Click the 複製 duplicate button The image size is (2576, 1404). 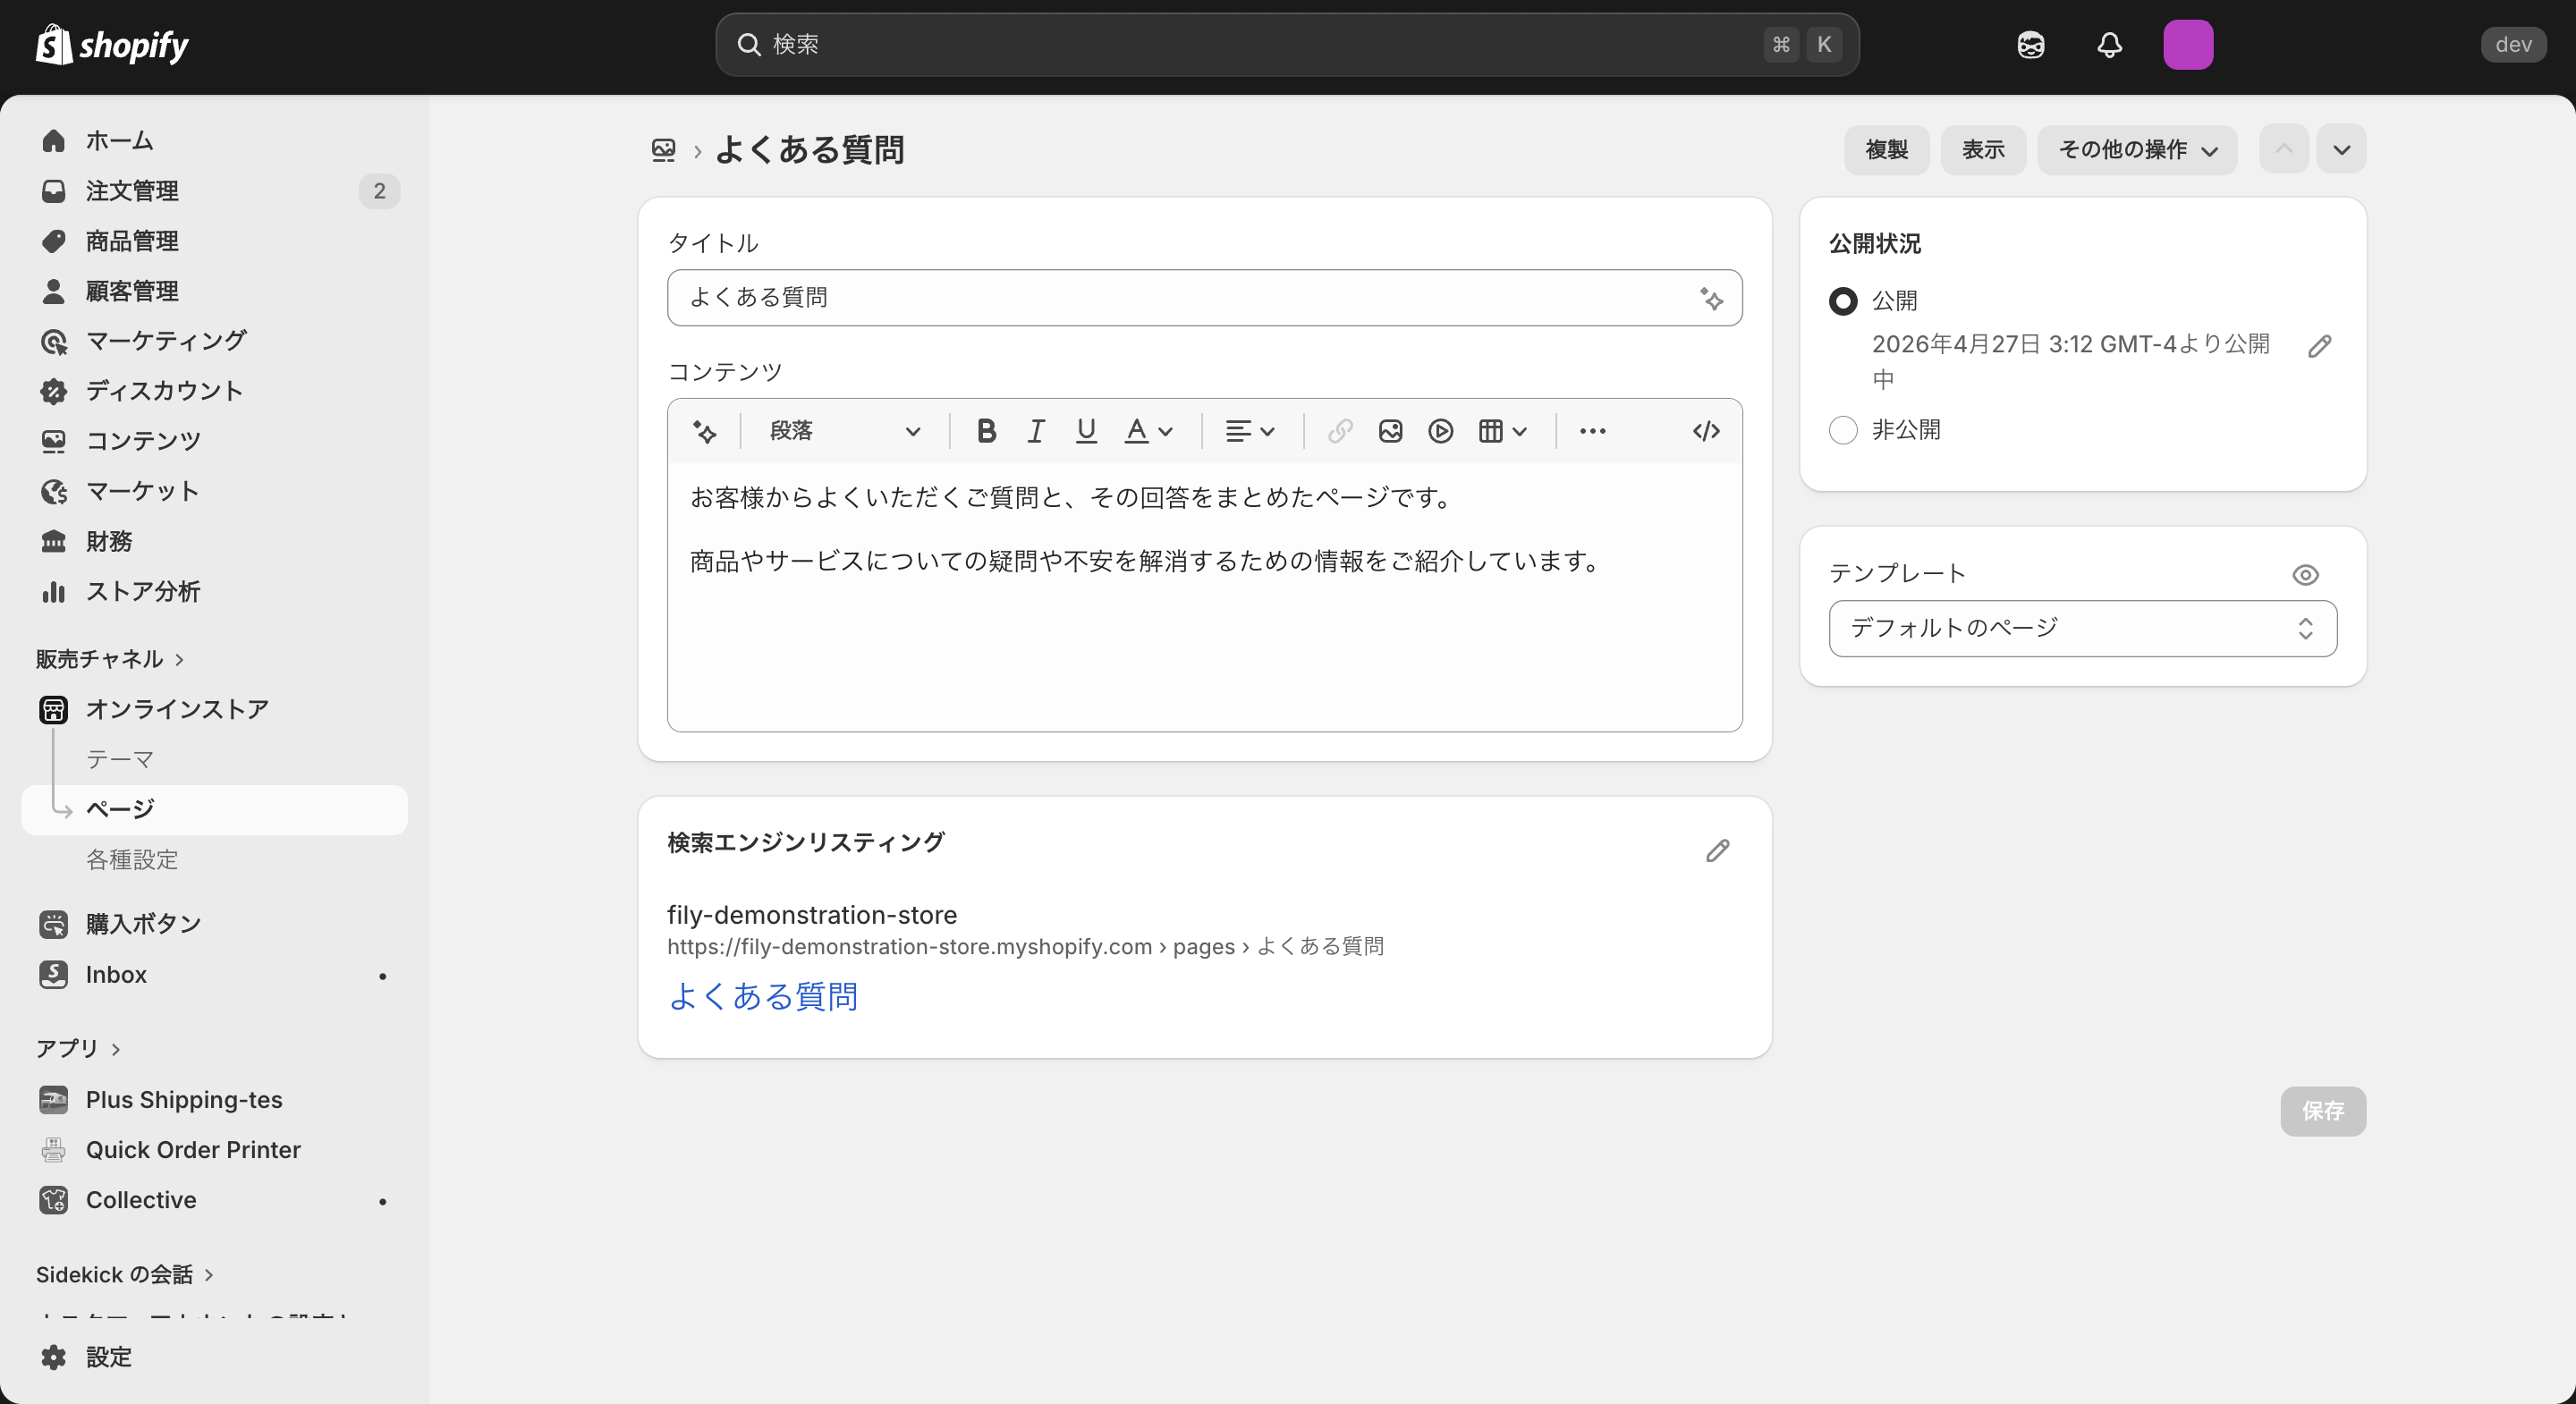pyautogui.click(x=1886, y=150)
